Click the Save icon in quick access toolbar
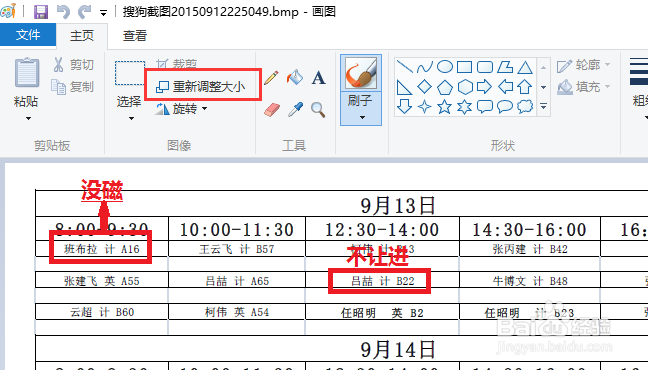The width and height of the screenshot is (648, 370). [x=40, y=12]
